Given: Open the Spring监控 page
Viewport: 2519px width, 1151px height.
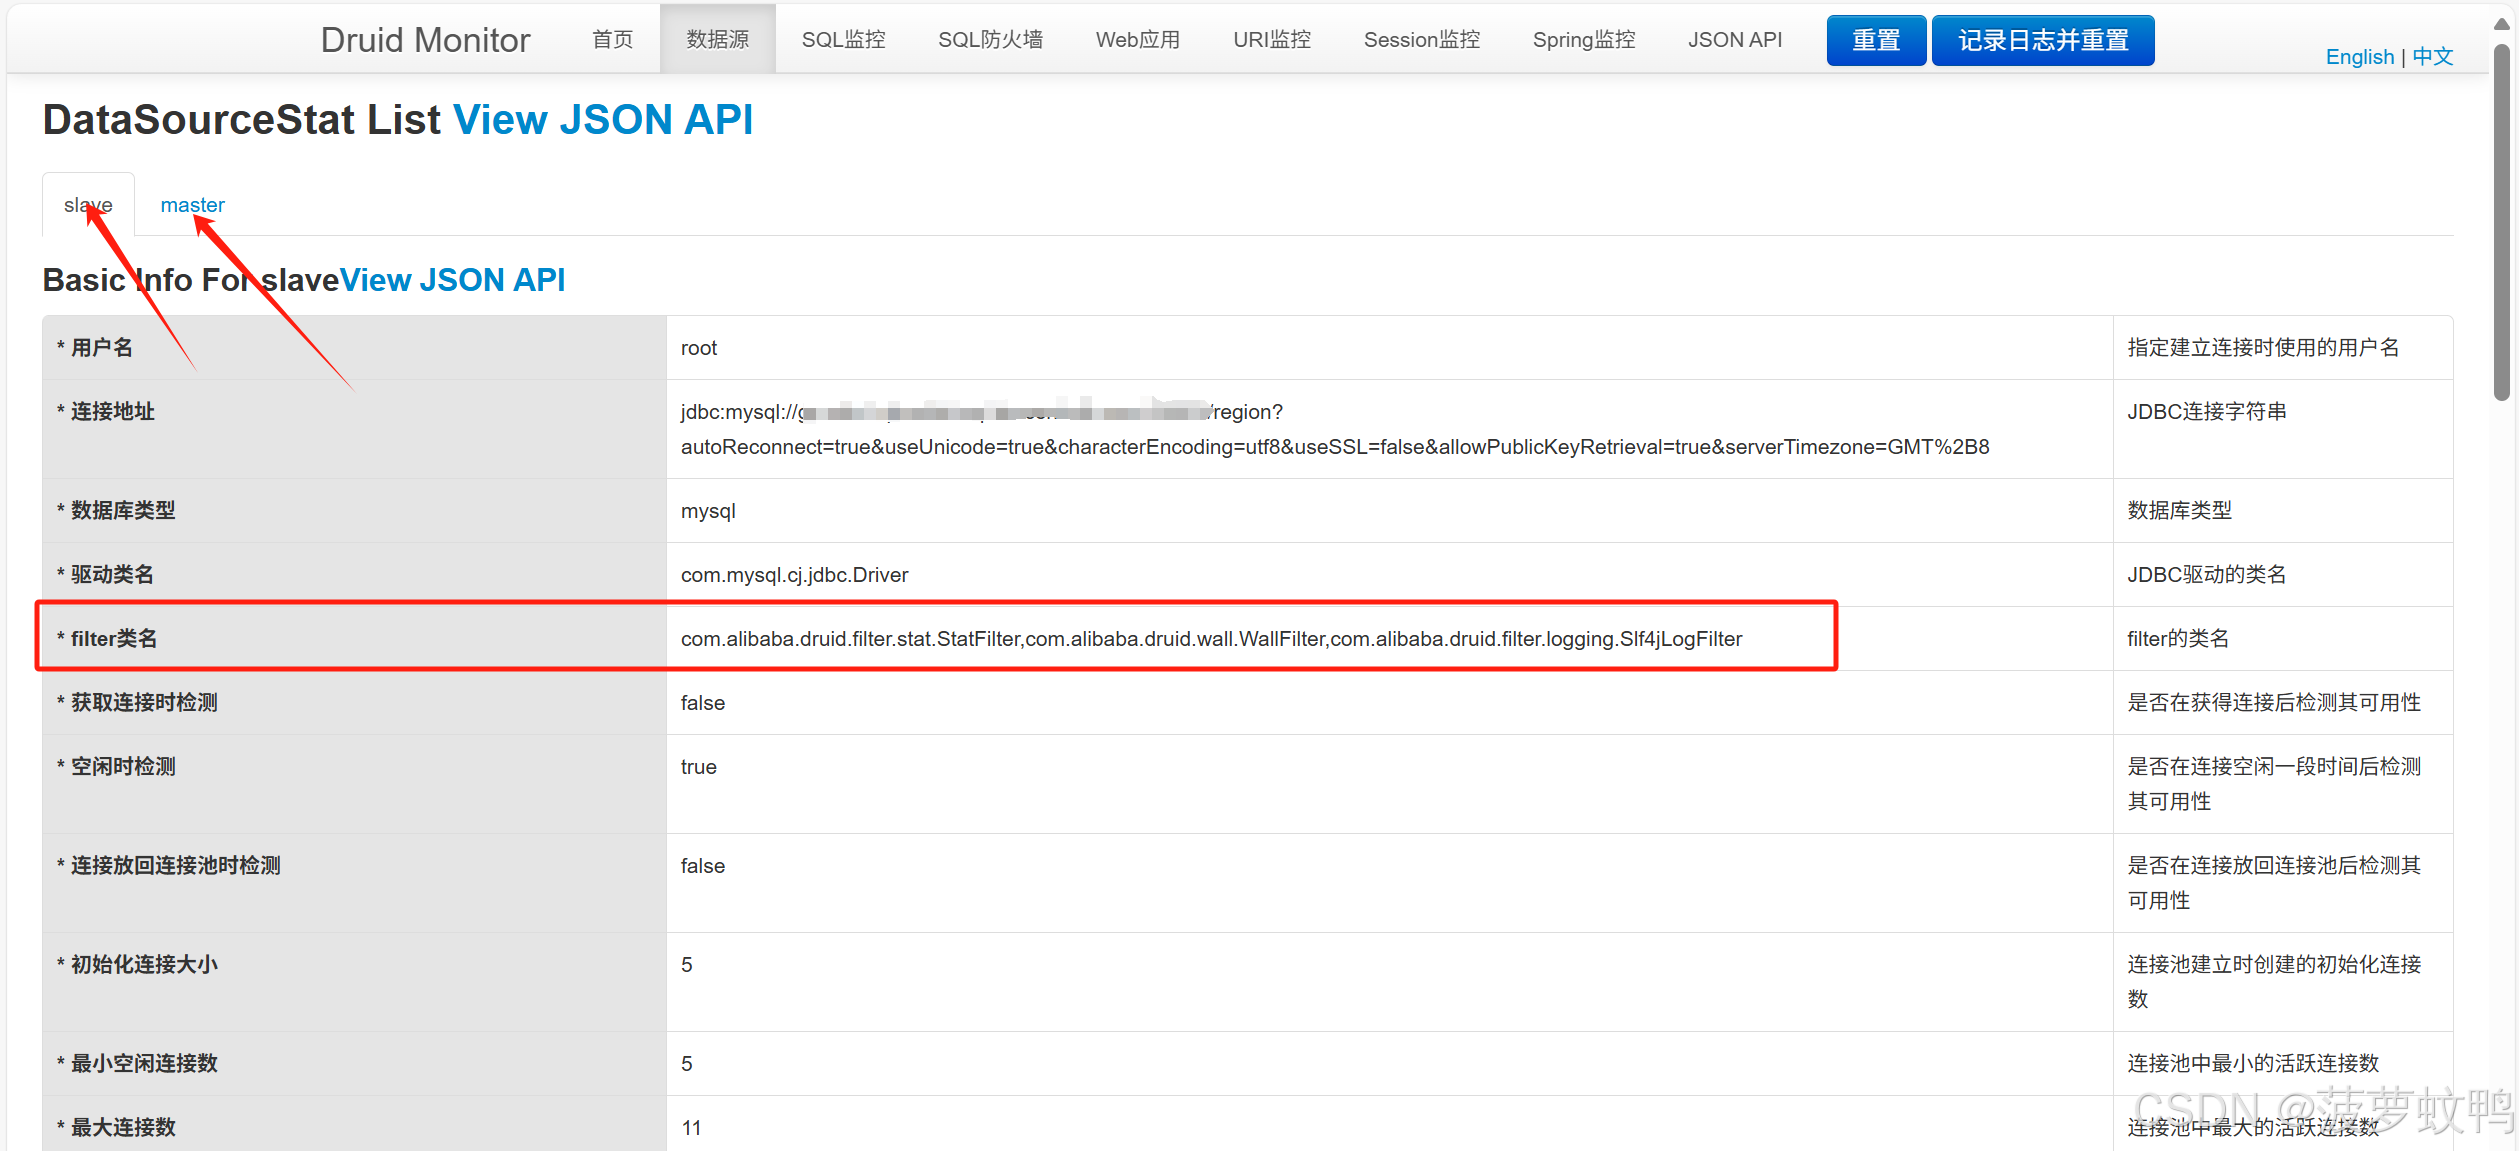Looking at the screenshot, I should pyautogui.click(x=1583, y=40).
